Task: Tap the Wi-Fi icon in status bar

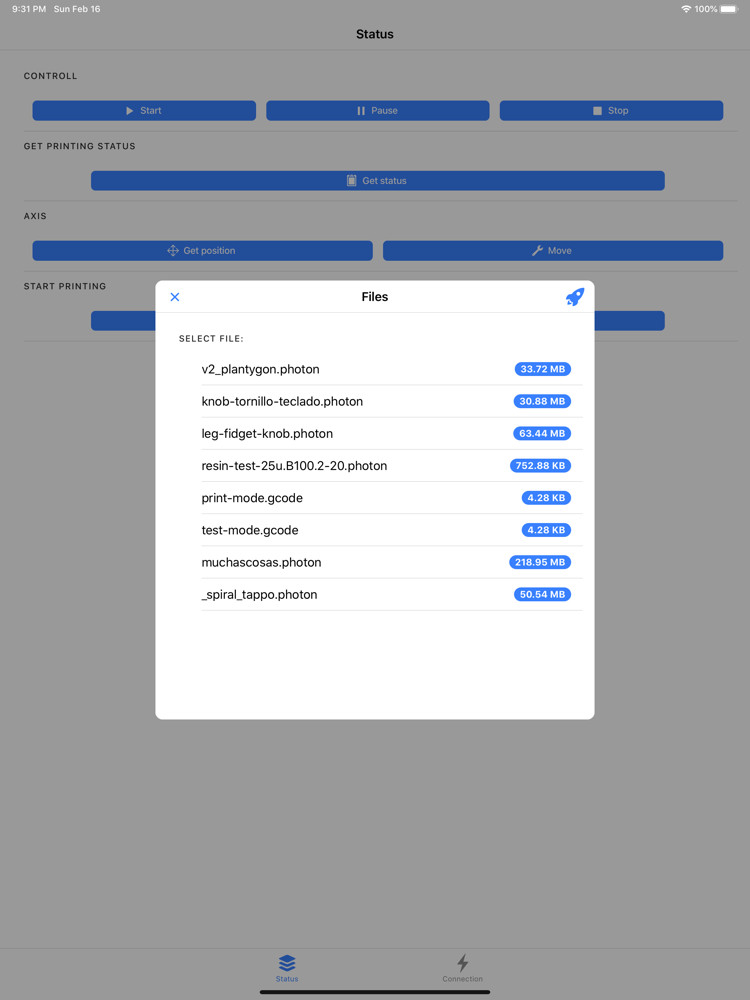Action: 686,9
